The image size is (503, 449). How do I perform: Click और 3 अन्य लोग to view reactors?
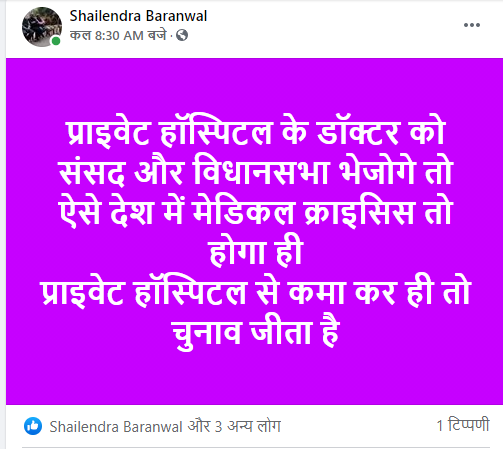point(234,427)
